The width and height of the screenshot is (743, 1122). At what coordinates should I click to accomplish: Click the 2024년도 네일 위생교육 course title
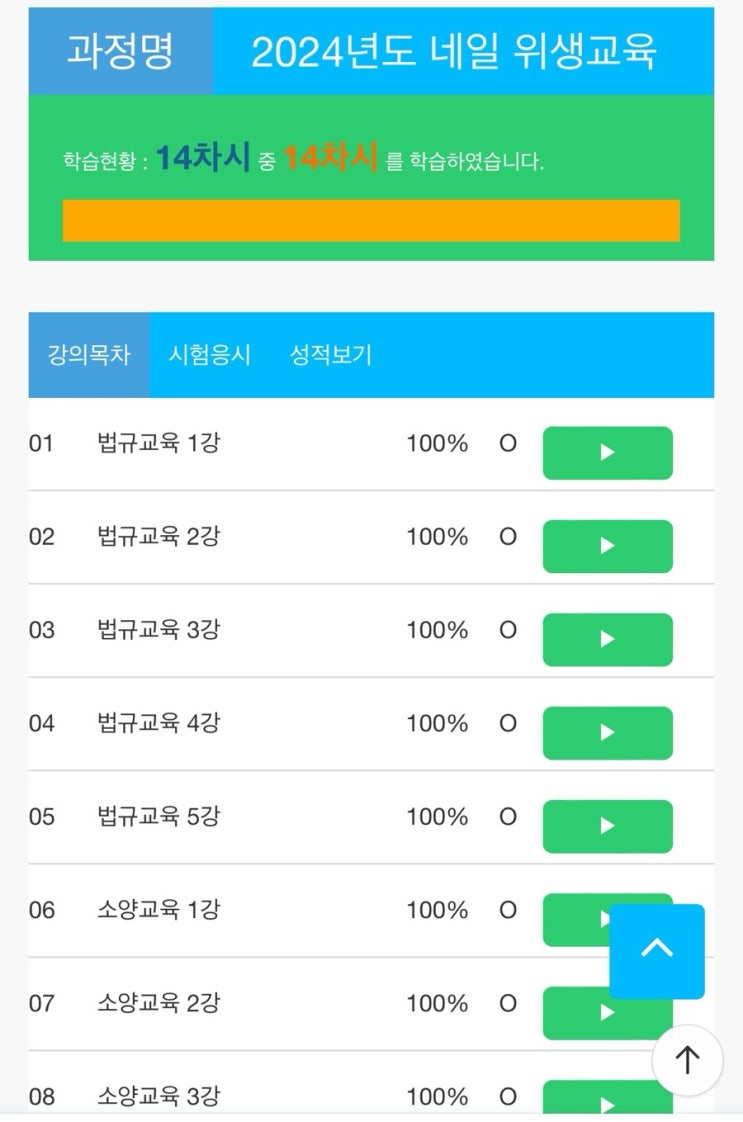[453, 52]
